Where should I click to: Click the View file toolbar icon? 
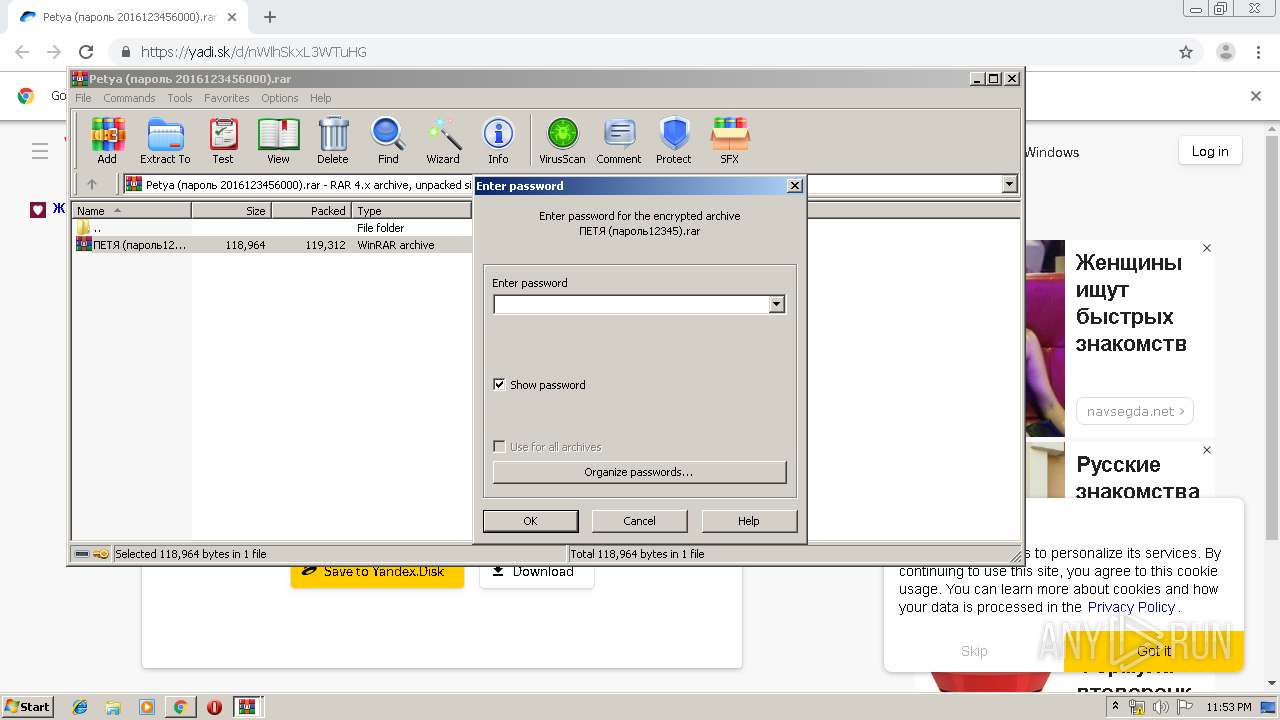click(278, 140)
